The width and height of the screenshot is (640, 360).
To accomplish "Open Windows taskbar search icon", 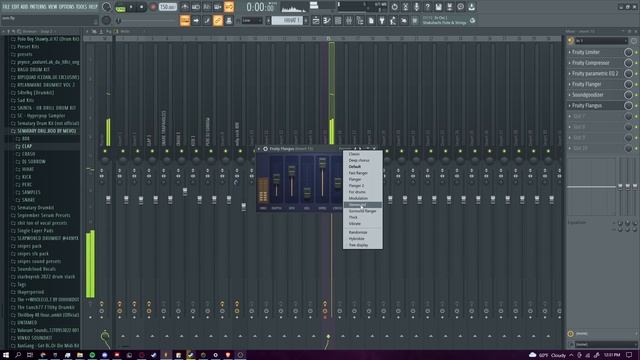I will (18, 355).
